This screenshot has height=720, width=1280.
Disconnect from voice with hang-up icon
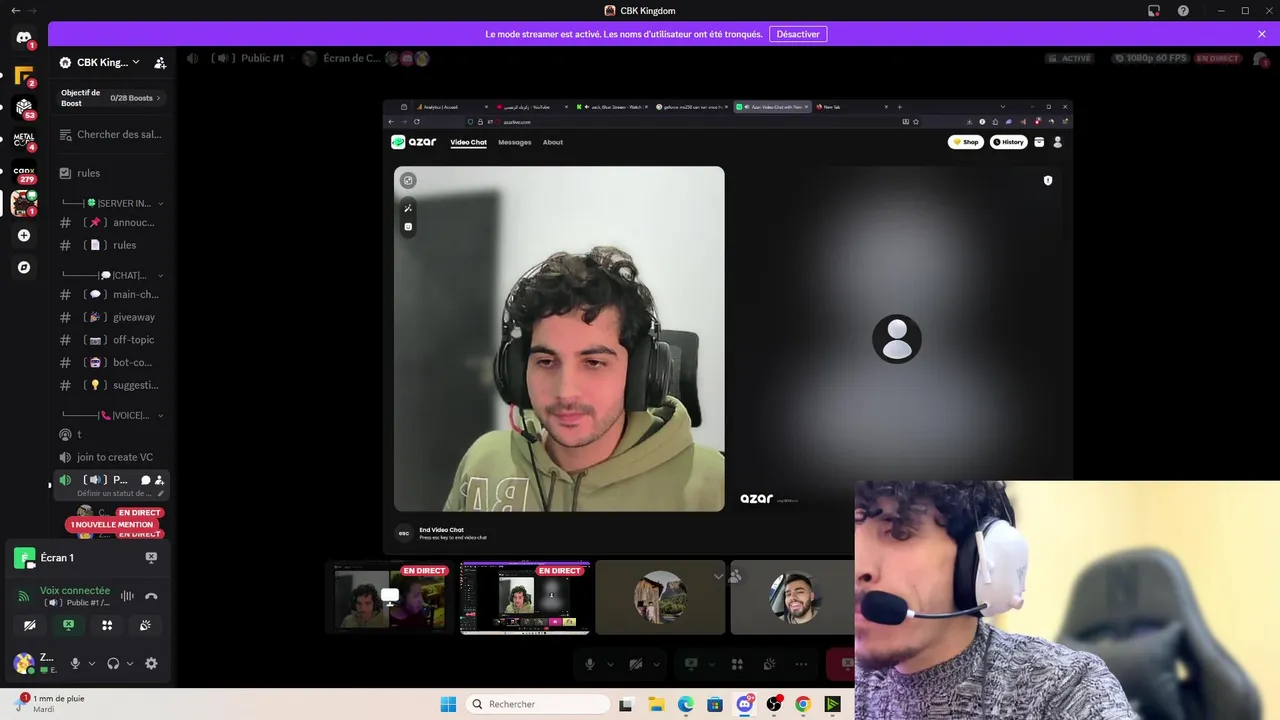[151, 596]
